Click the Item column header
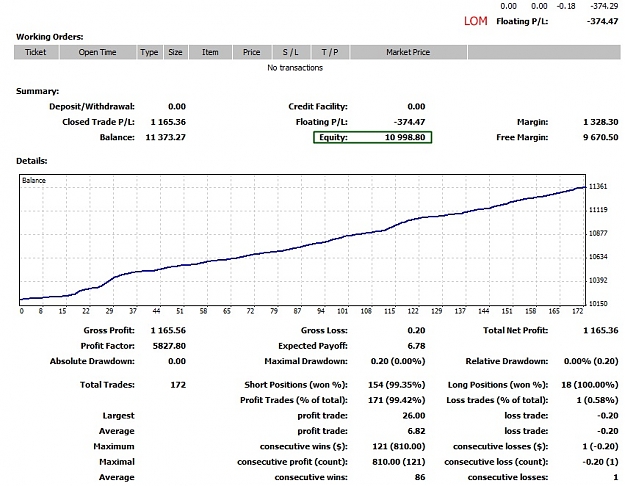Image resolution: width=625 pixels, height=486 pixels. coord(210,52)
